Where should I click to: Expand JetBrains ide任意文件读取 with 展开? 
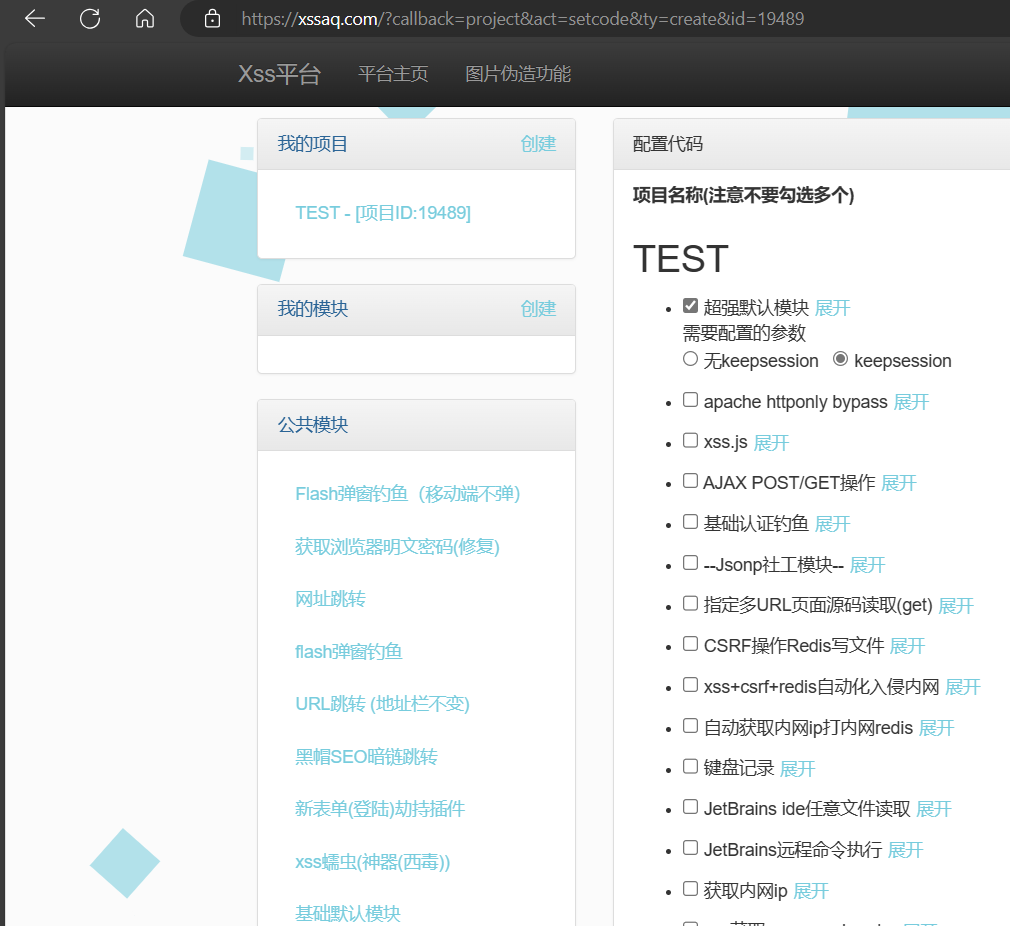coord(933,809)
